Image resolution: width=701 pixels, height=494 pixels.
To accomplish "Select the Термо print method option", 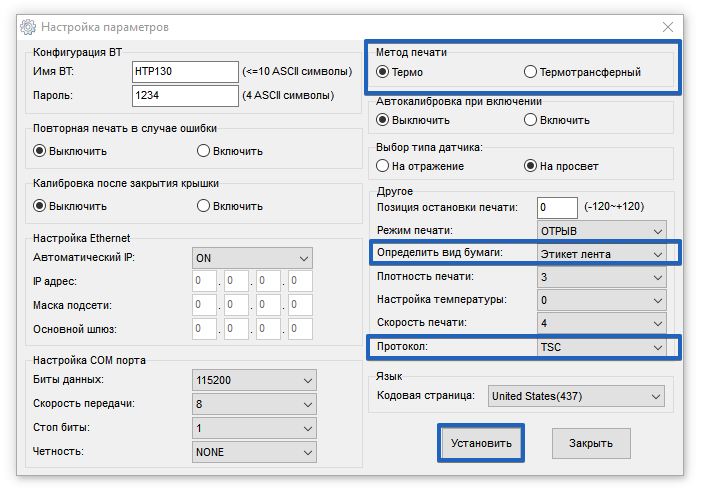I will click(x=383, y=72).
